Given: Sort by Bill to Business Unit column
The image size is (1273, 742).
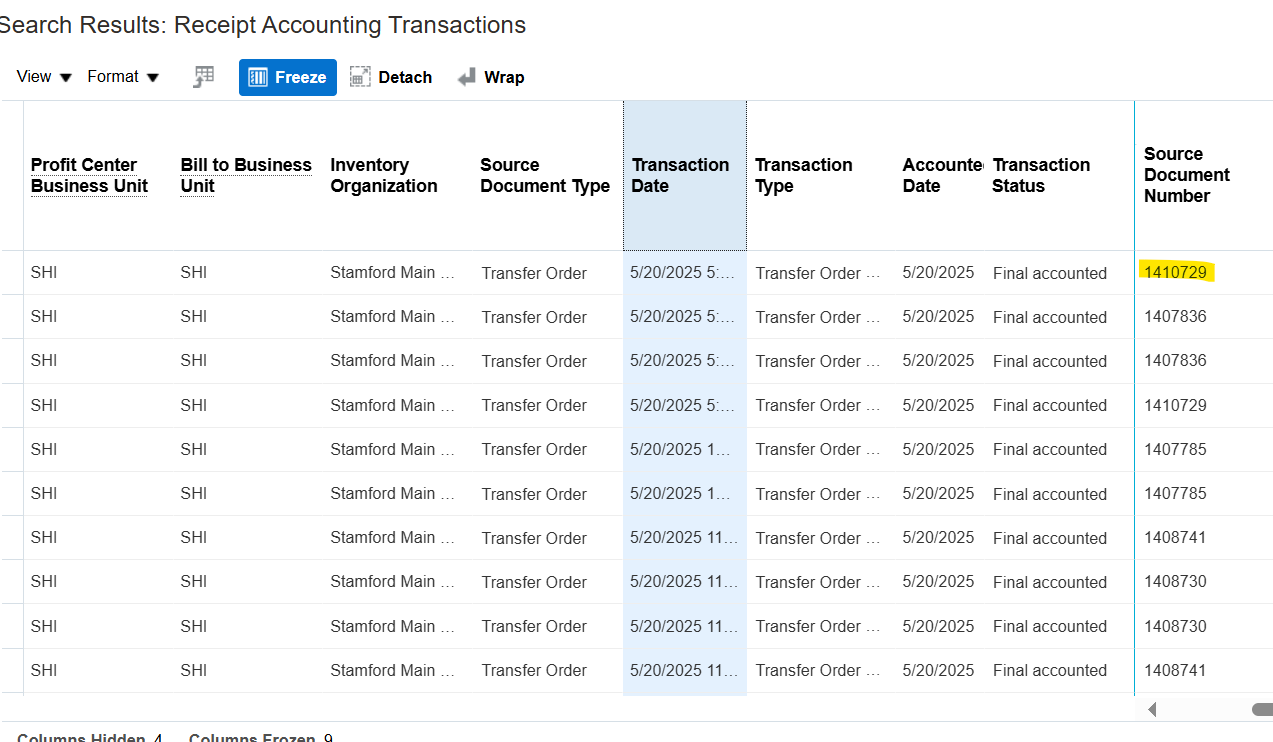Looking at the screenshot, I should (x=245, y=175).
